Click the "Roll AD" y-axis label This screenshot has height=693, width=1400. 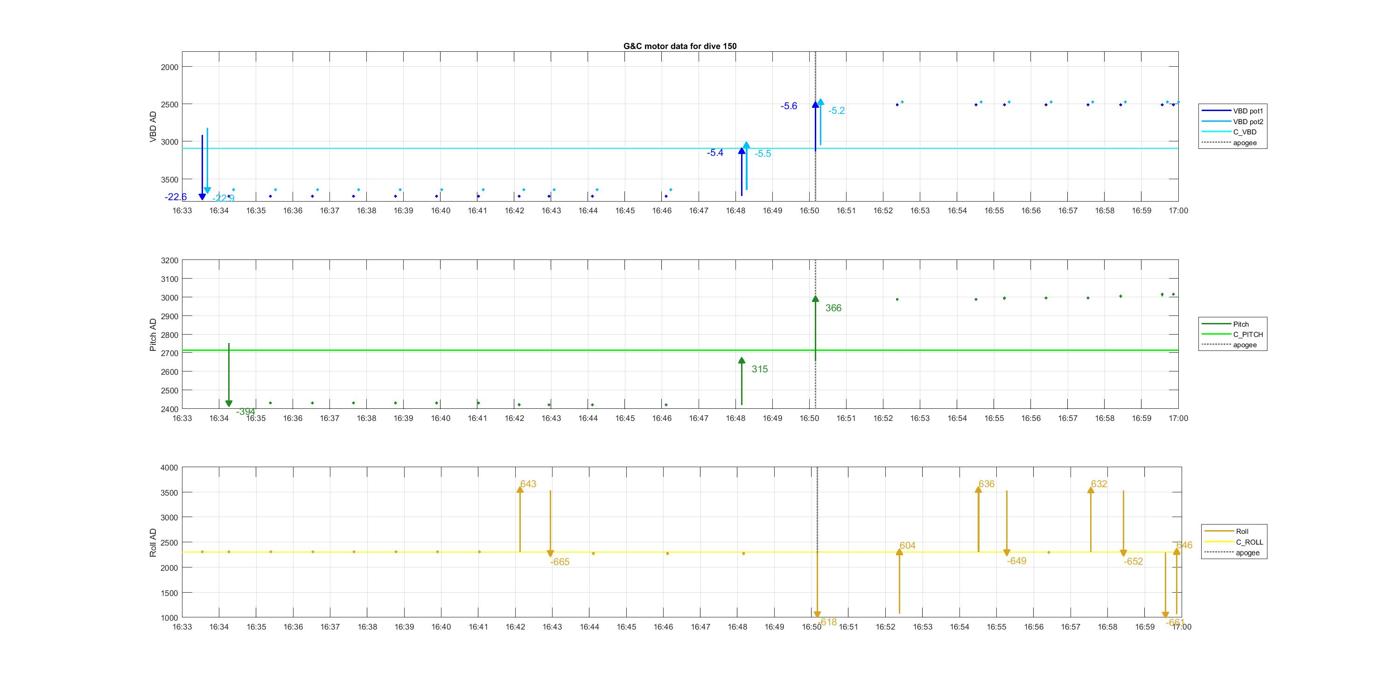154,542
